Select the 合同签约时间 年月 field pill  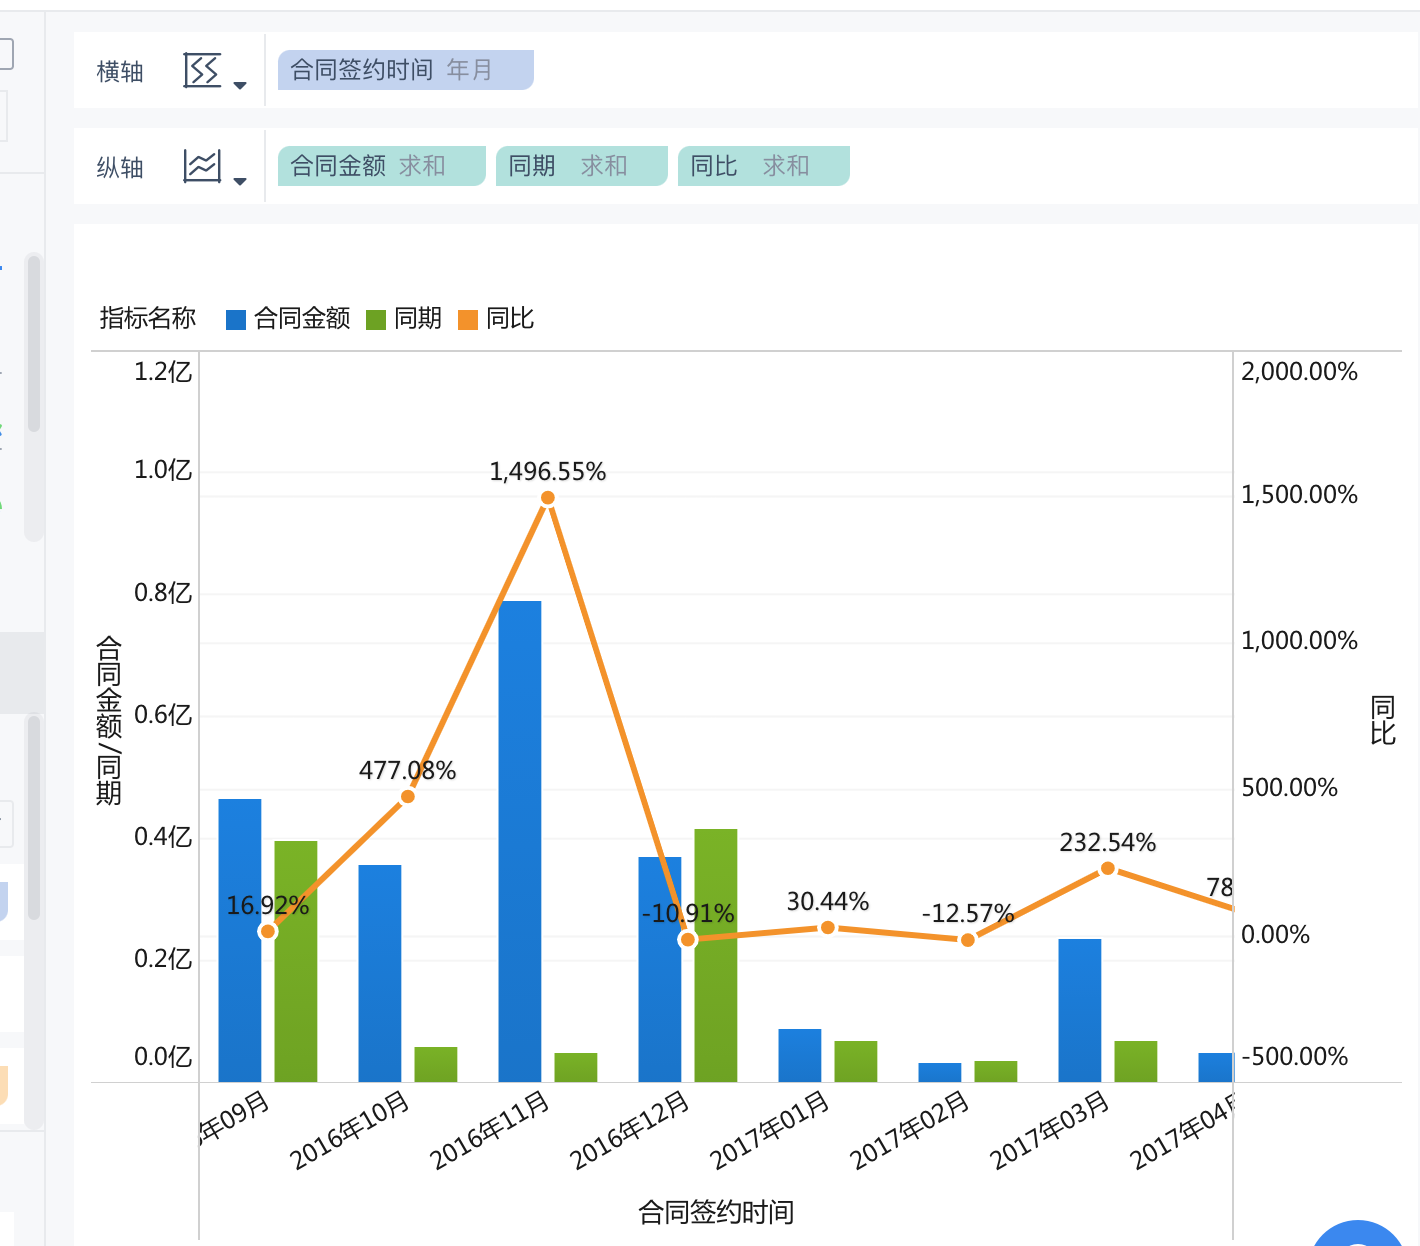[406, 70]
